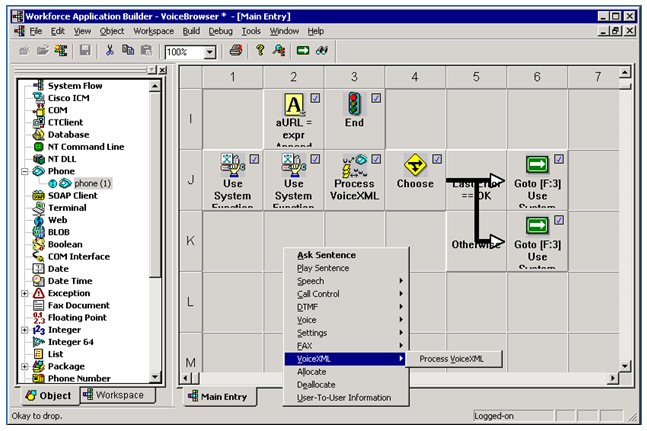This screenshot has height=431, width=647.
Task: Click the Ask Sentence context menu item
Action: (x=326, y=255)
